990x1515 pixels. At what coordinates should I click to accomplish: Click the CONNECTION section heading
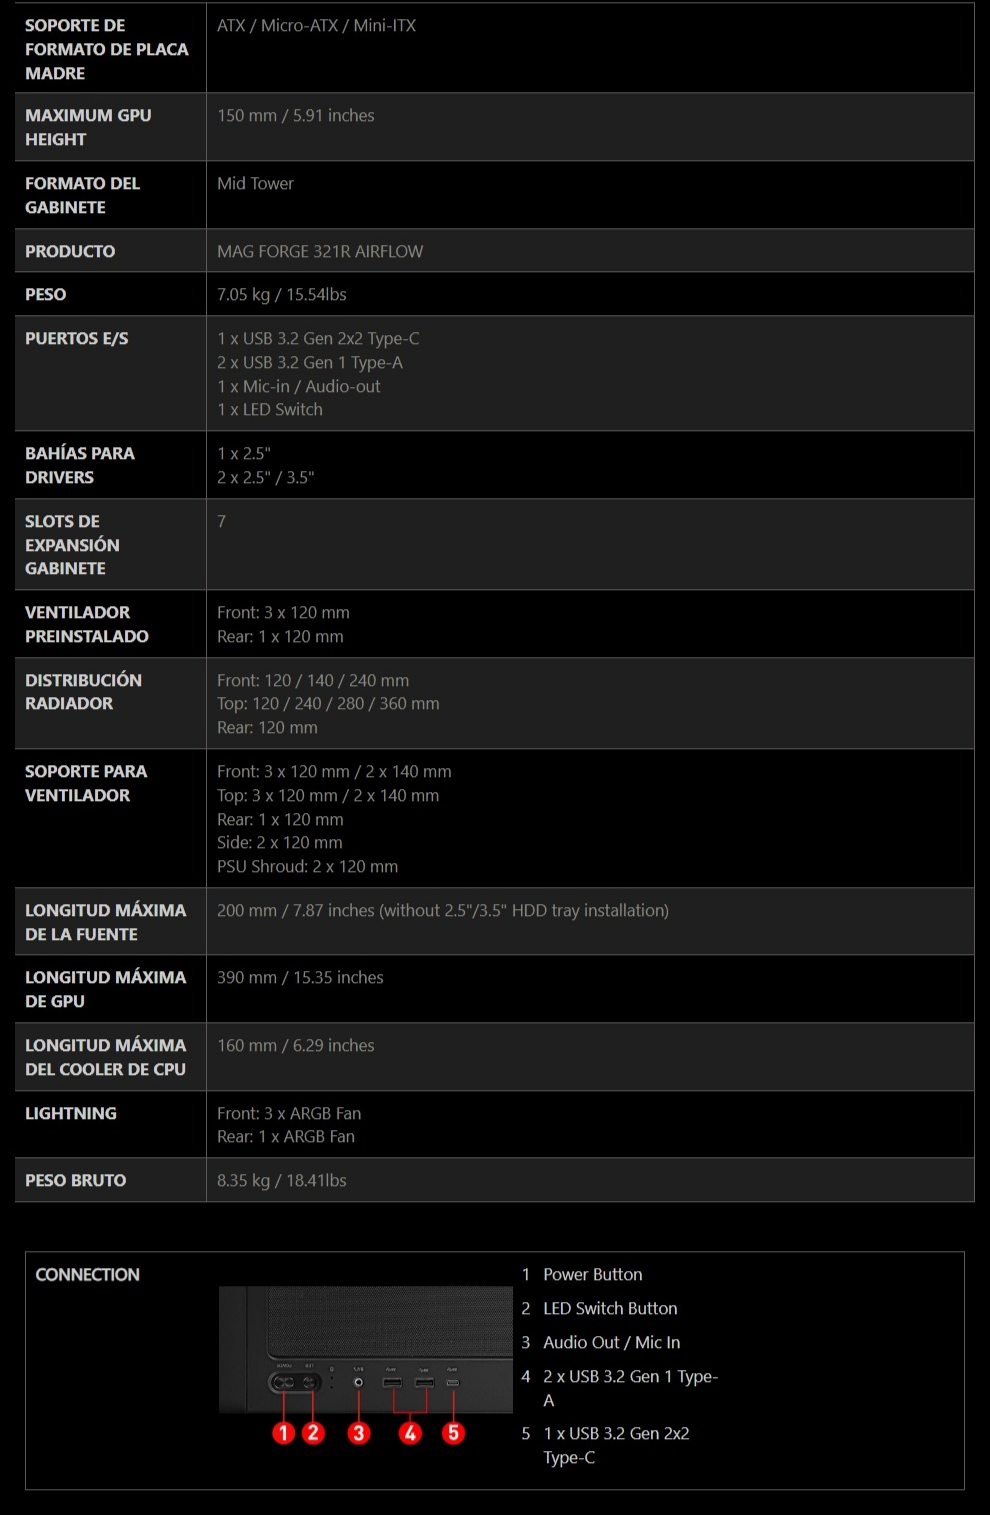click(x=88, y=1275)
